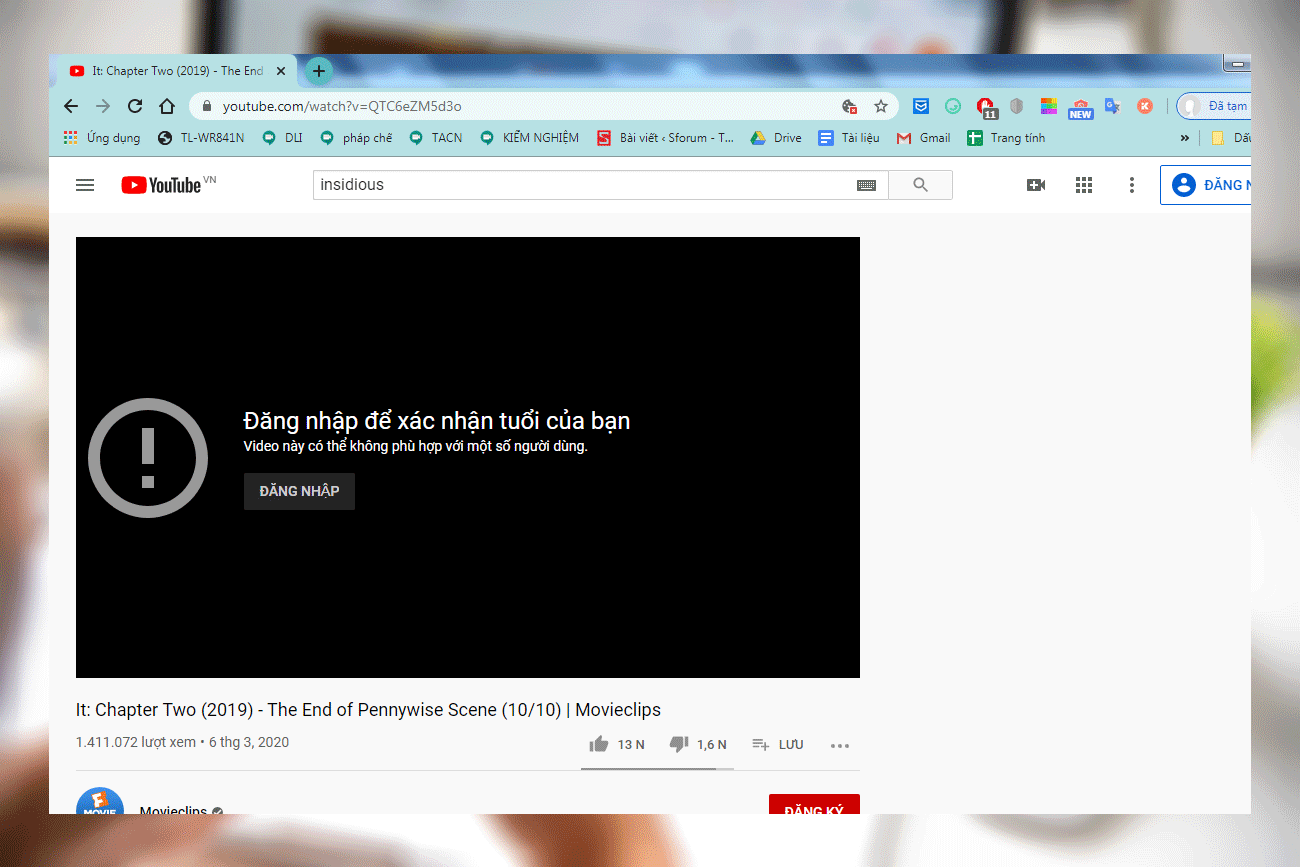Close the It: Chapter Two tab
The height and width of the screenshot is (867, 1300).
(281, 71)
